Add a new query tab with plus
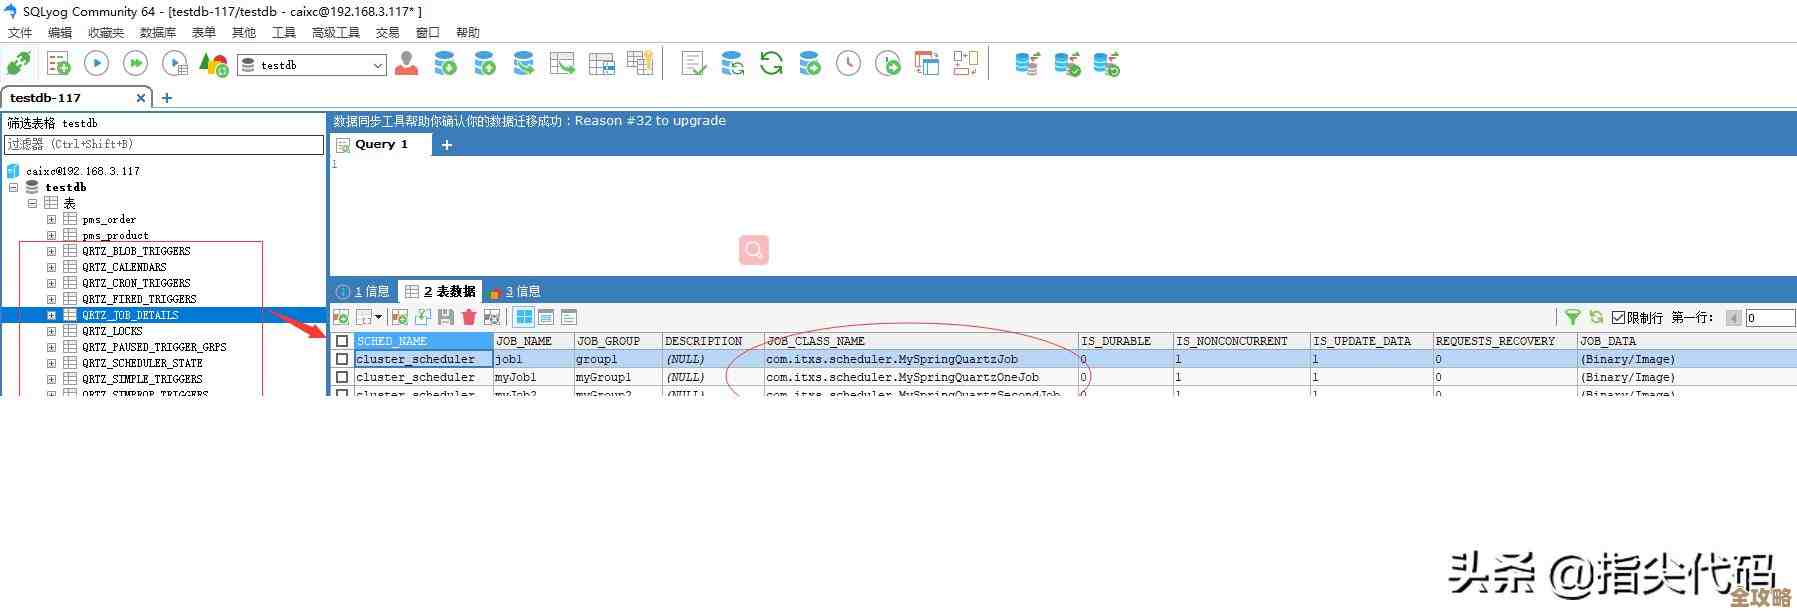This screenshot has width=1797, height=616. coord(447,145)
